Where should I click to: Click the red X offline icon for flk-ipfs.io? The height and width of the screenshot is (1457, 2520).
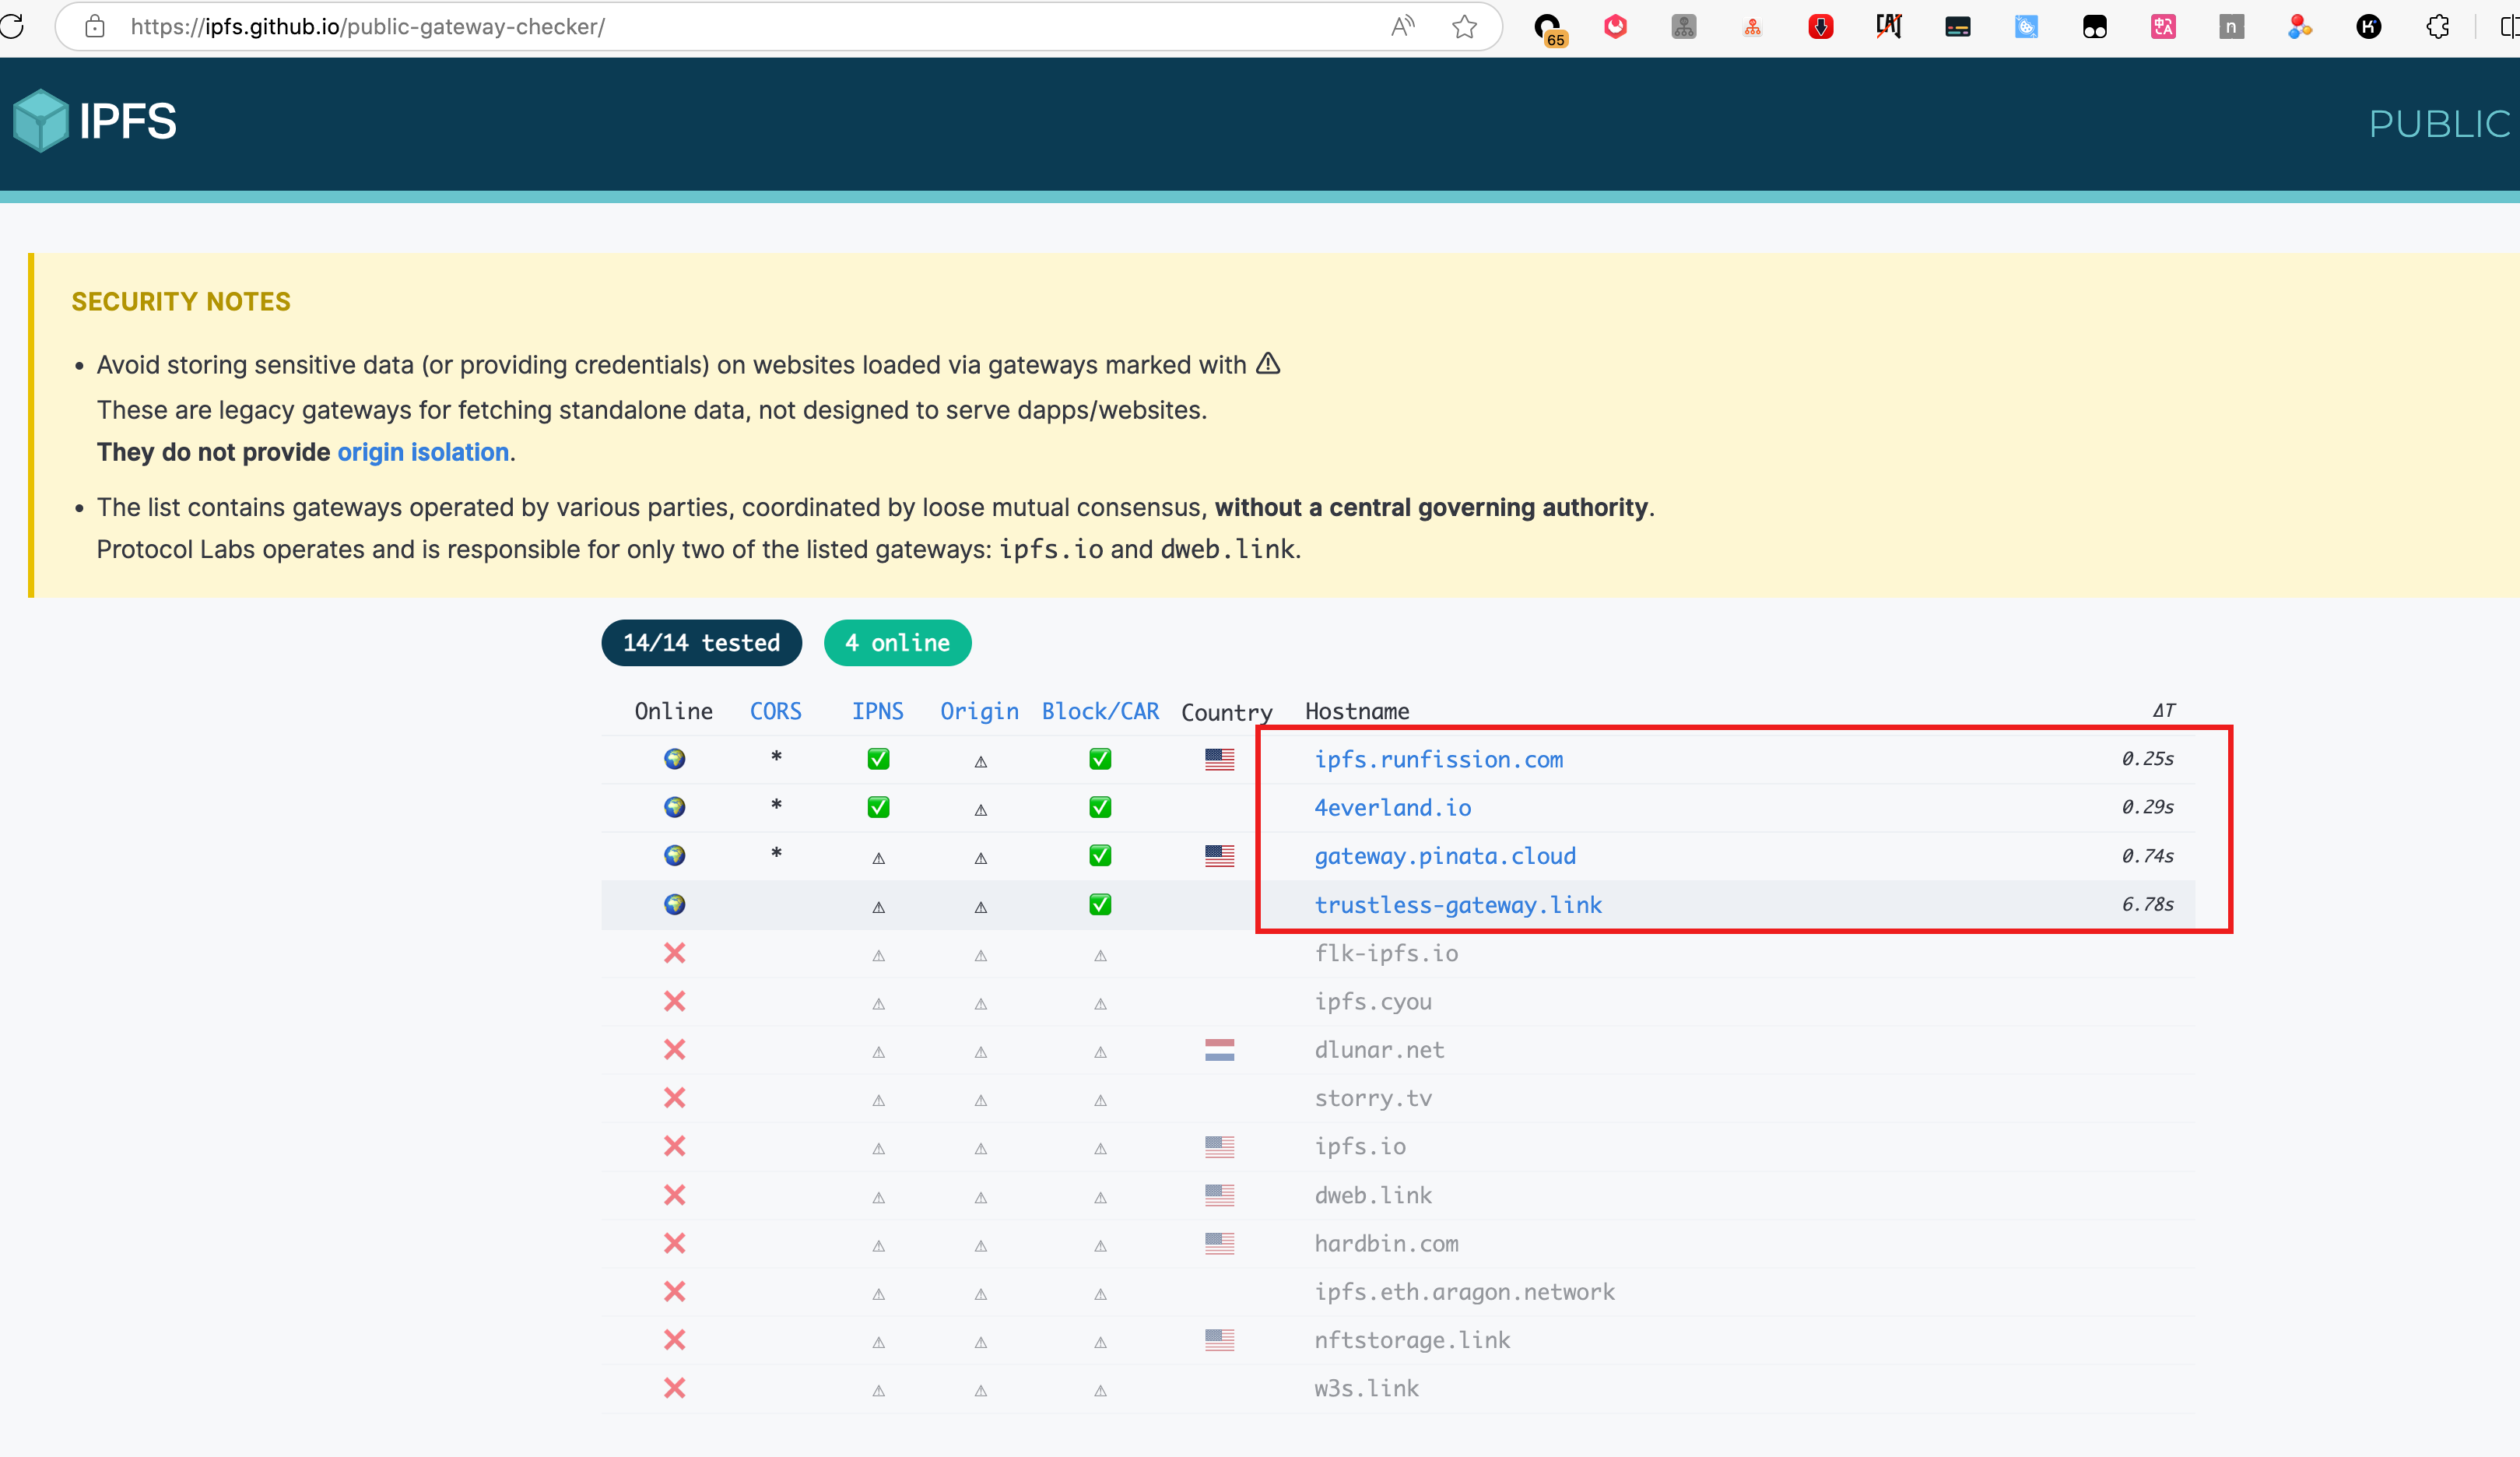pos(675,953)
